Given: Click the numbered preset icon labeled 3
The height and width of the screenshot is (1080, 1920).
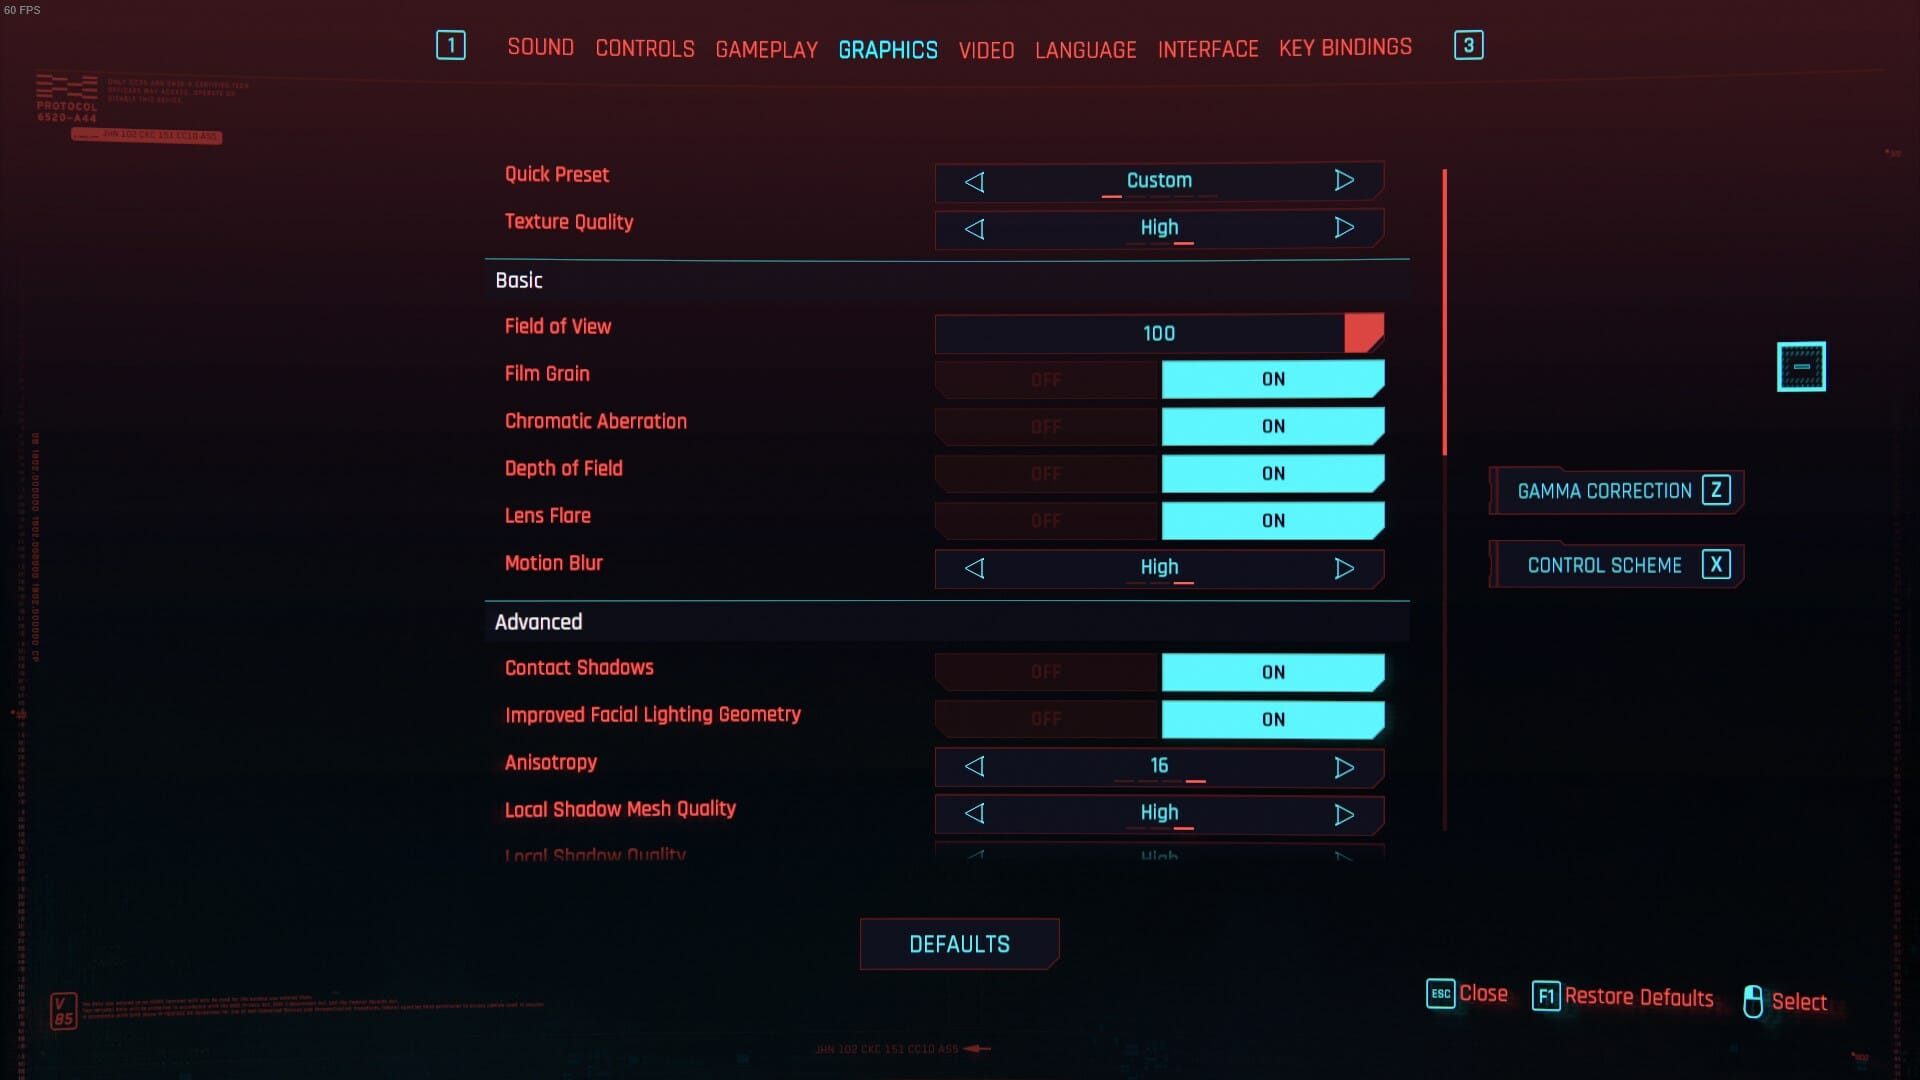Looking at the screenshot, I should click(1468, 46).
